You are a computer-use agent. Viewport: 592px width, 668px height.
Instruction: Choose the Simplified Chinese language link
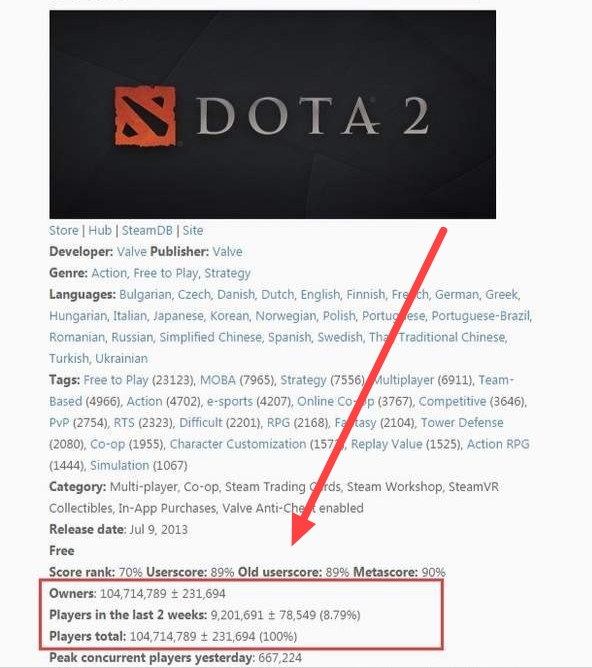tap(210, 337)
